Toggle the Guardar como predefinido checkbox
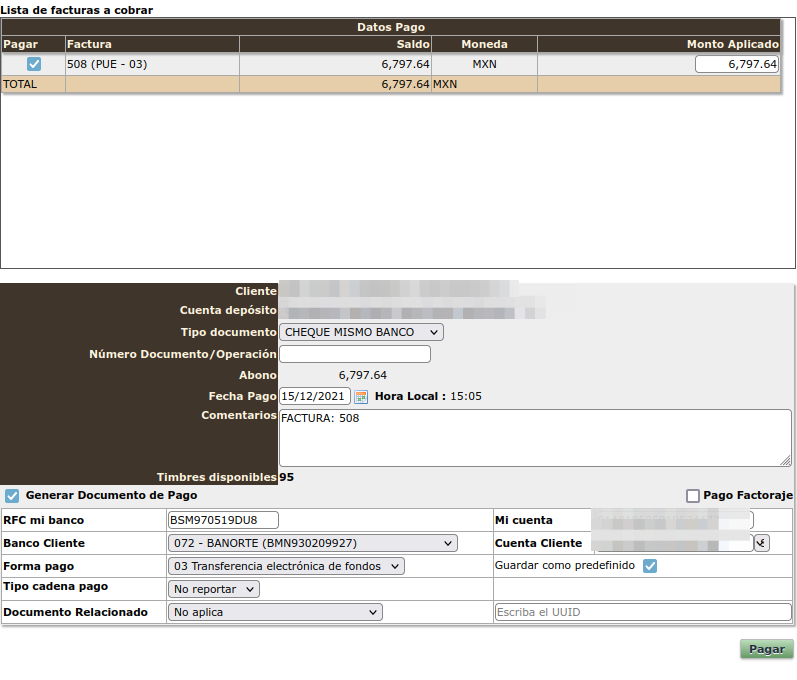 (650, 566)
